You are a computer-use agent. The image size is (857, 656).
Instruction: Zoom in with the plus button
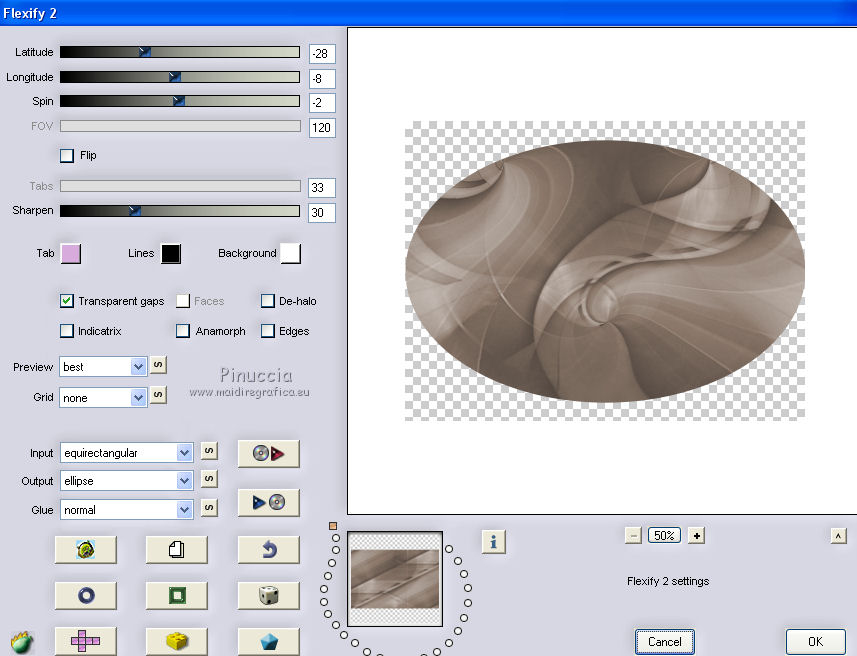coord(696,535)
